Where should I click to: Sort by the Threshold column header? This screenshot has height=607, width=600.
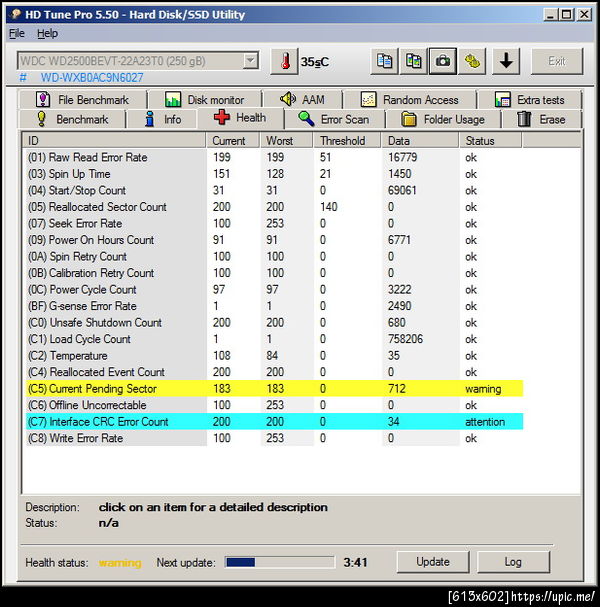(x=347, y=140)
